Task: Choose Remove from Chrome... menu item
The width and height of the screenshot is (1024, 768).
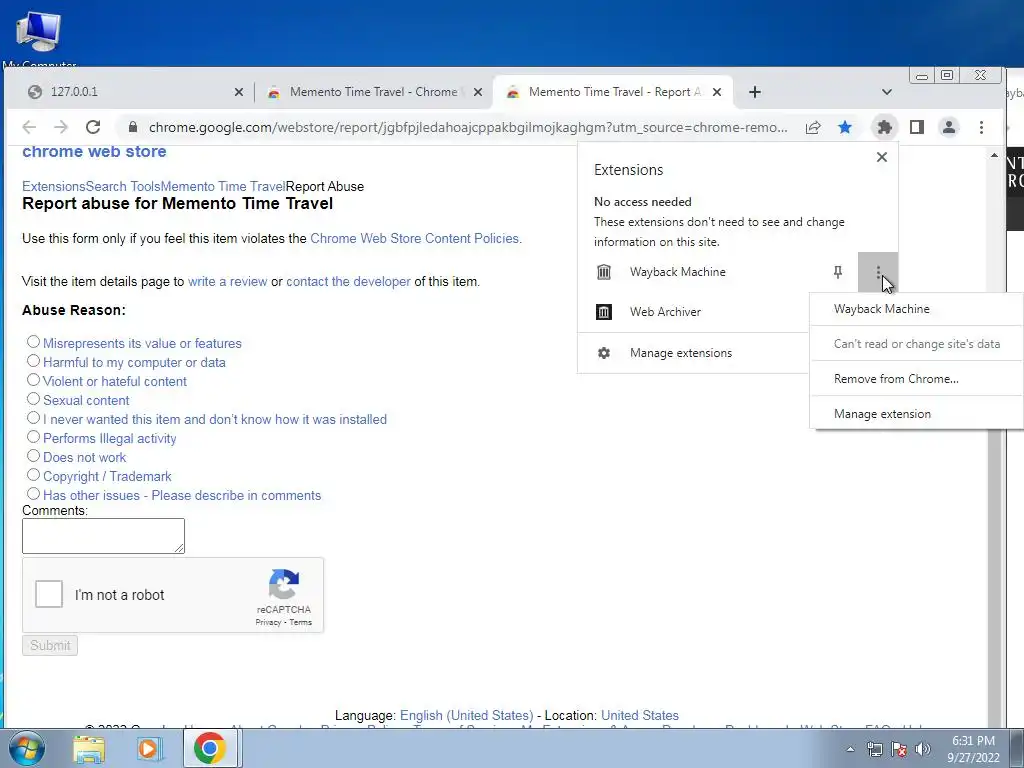Action: 916,379
